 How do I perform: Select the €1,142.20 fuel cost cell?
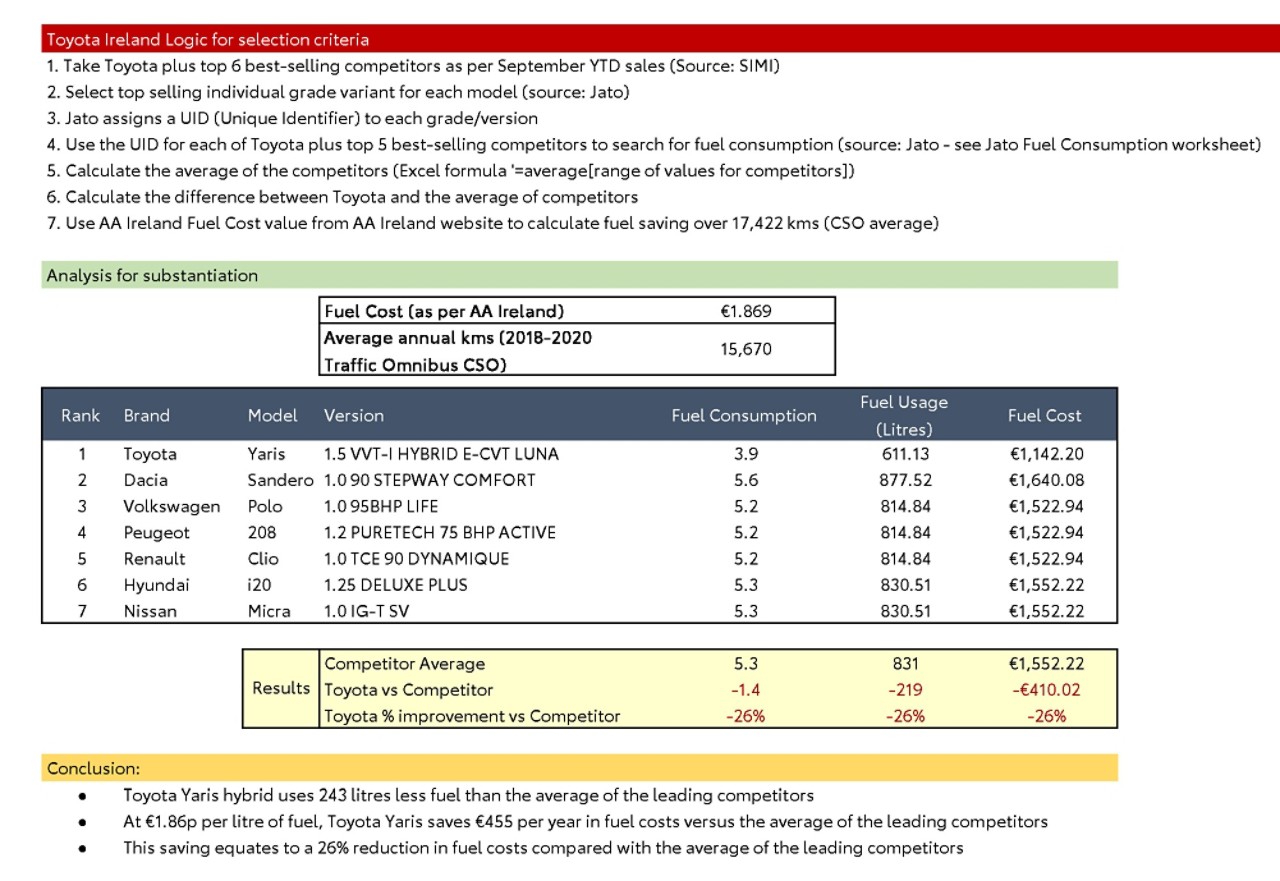tap(1047, 454)
